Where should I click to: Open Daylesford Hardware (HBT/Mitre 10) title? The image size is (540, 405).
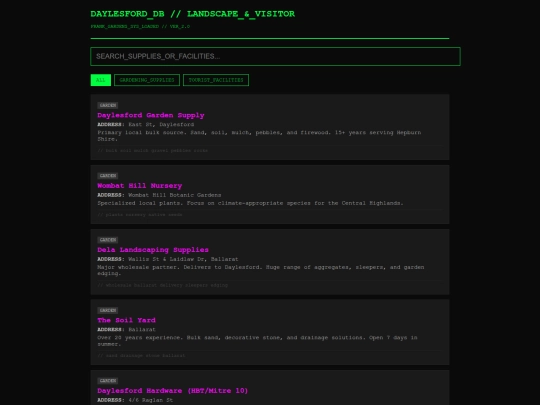(x=173, y=391)
